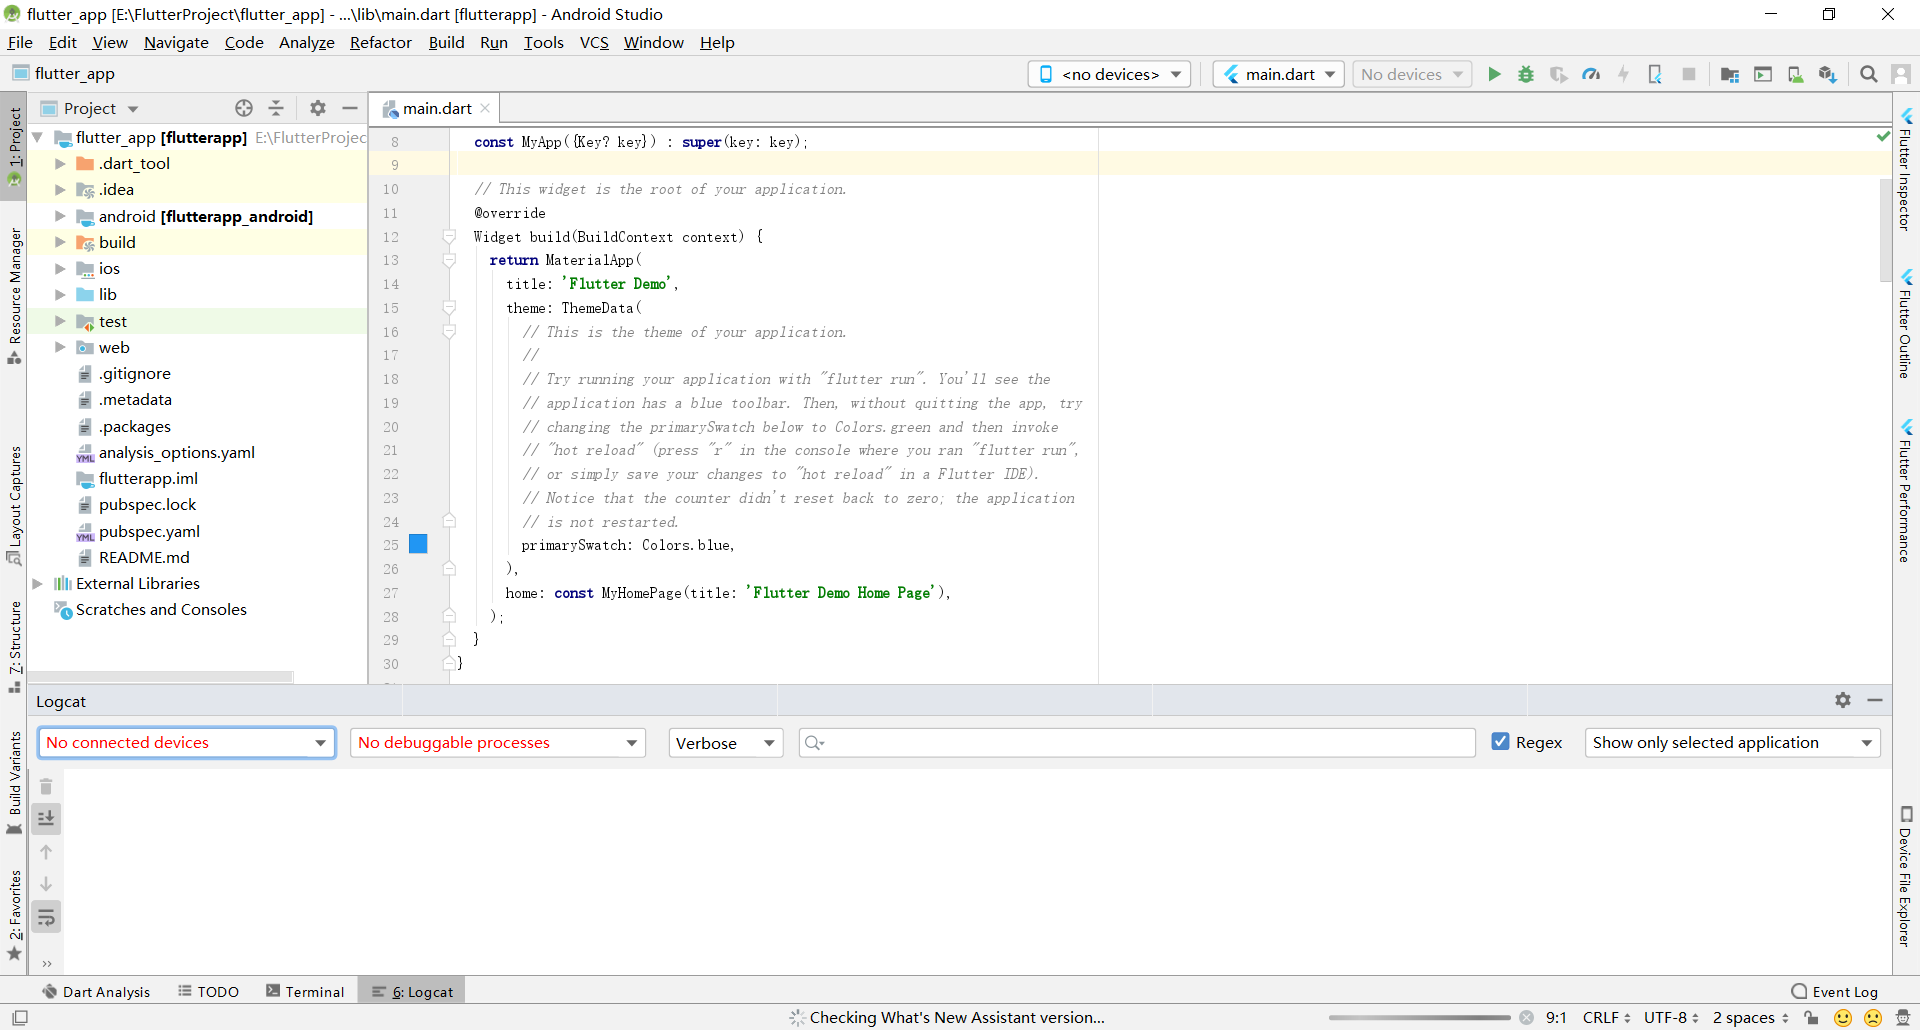Screen dimensions: 1920x1030
Task: Expand the android folder in project tree
Action: (x=60, y=216)
